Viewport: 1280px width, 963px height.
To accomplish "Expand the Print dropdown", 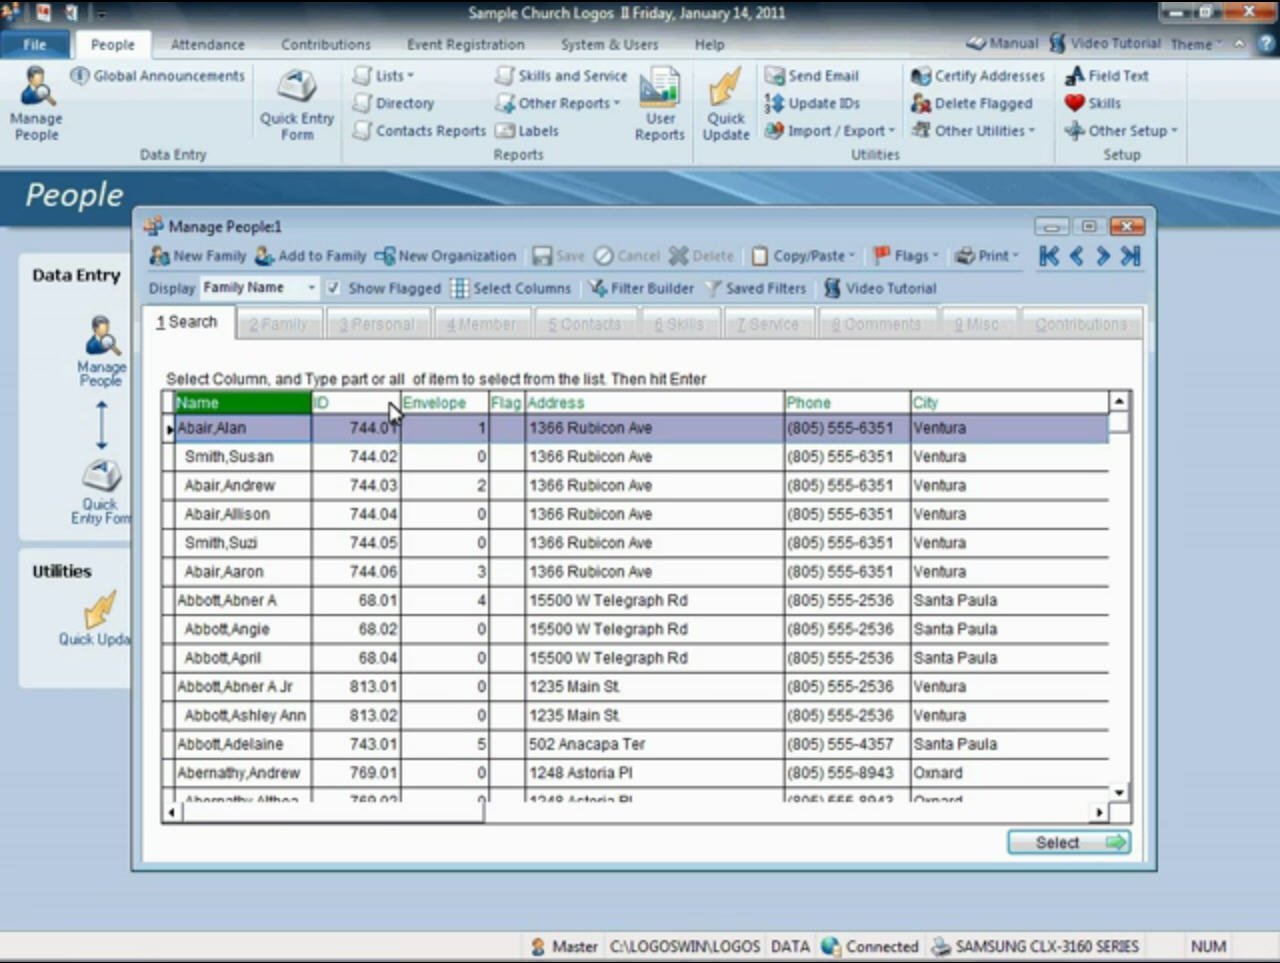I will pyautogui.click(x=987, y=256).
